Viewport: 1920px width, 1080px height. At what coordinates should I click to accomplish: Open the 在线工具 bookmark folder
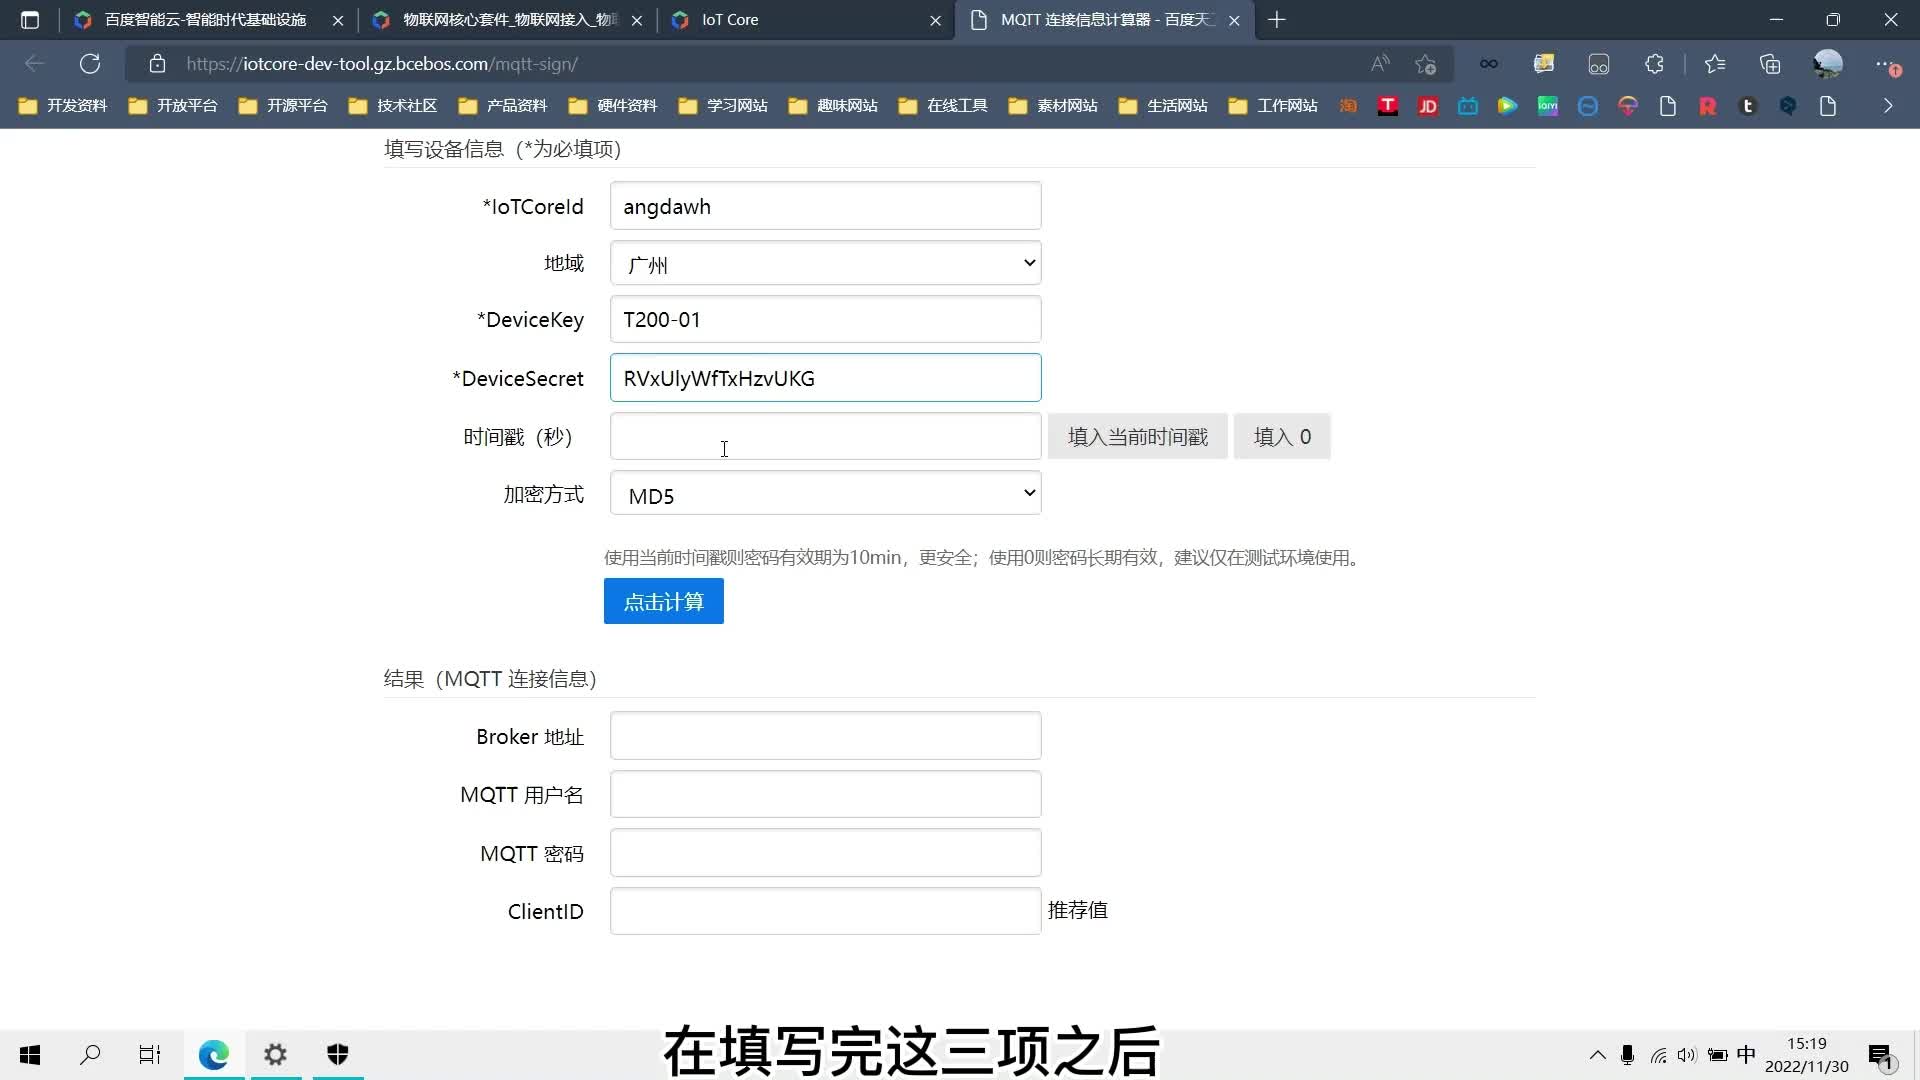tap(943, 106)
